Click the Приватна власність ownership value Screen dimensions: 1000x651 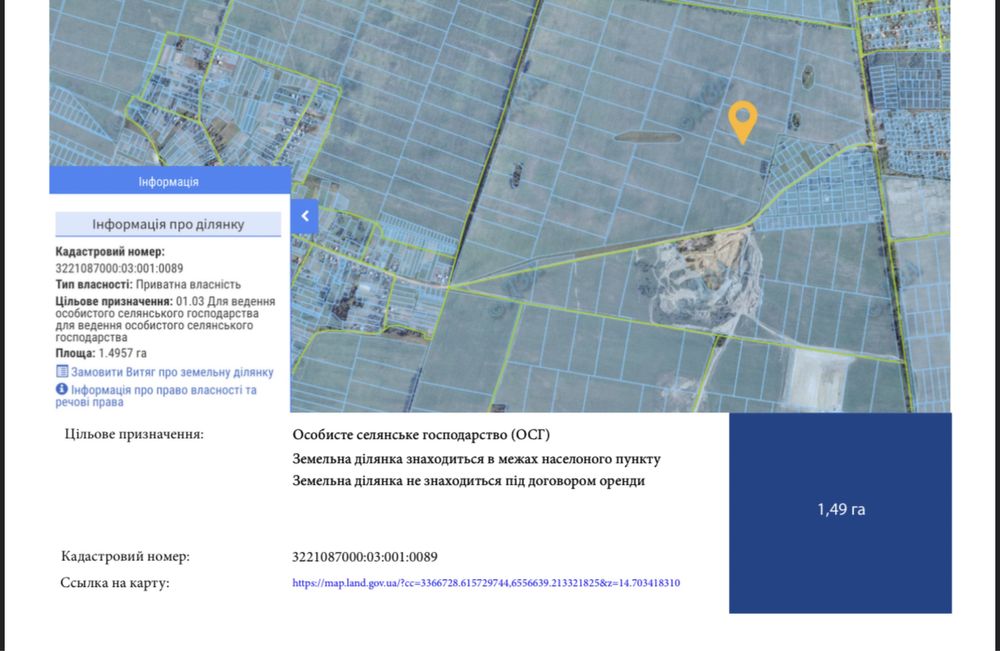tap(188, 284)
